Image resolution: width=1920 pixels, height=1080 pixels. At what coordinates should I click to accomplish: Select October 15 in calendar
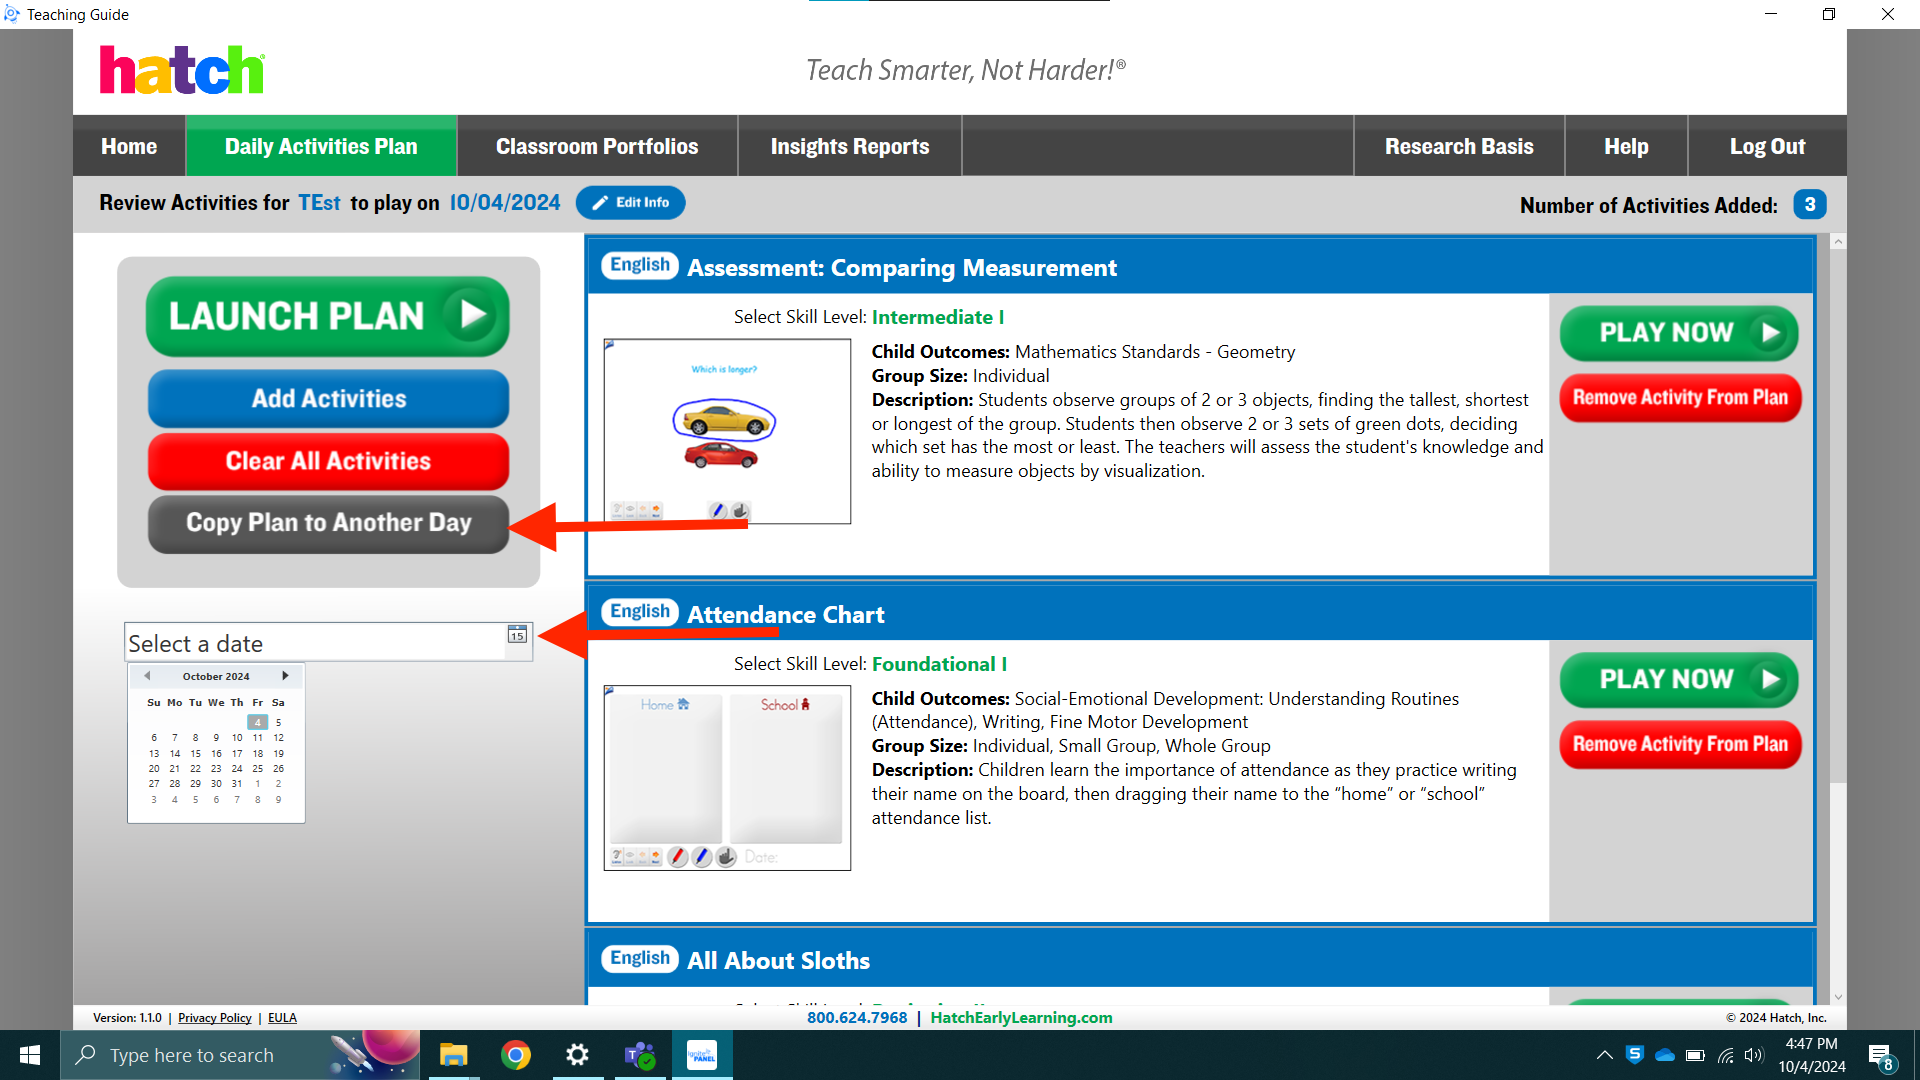tap(195, 754)
